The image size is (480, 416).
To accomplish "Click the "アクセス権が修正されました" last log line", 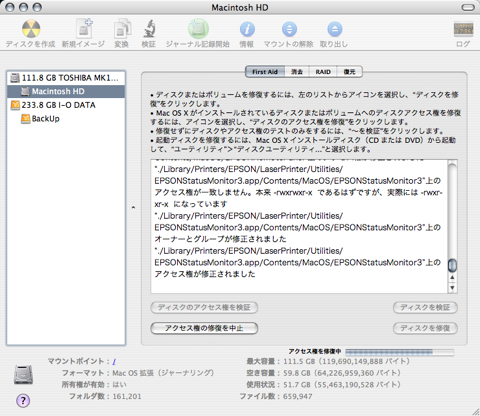I will [205, 274].
